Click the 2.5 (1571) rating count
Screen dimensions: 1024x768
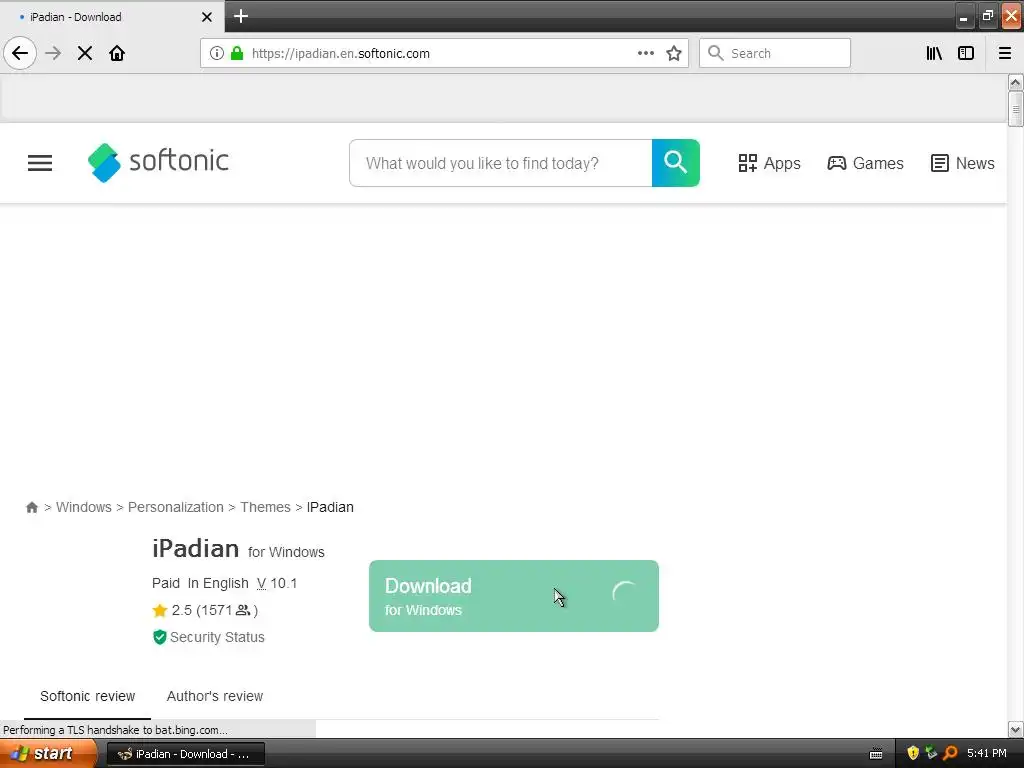coord(214,611)
